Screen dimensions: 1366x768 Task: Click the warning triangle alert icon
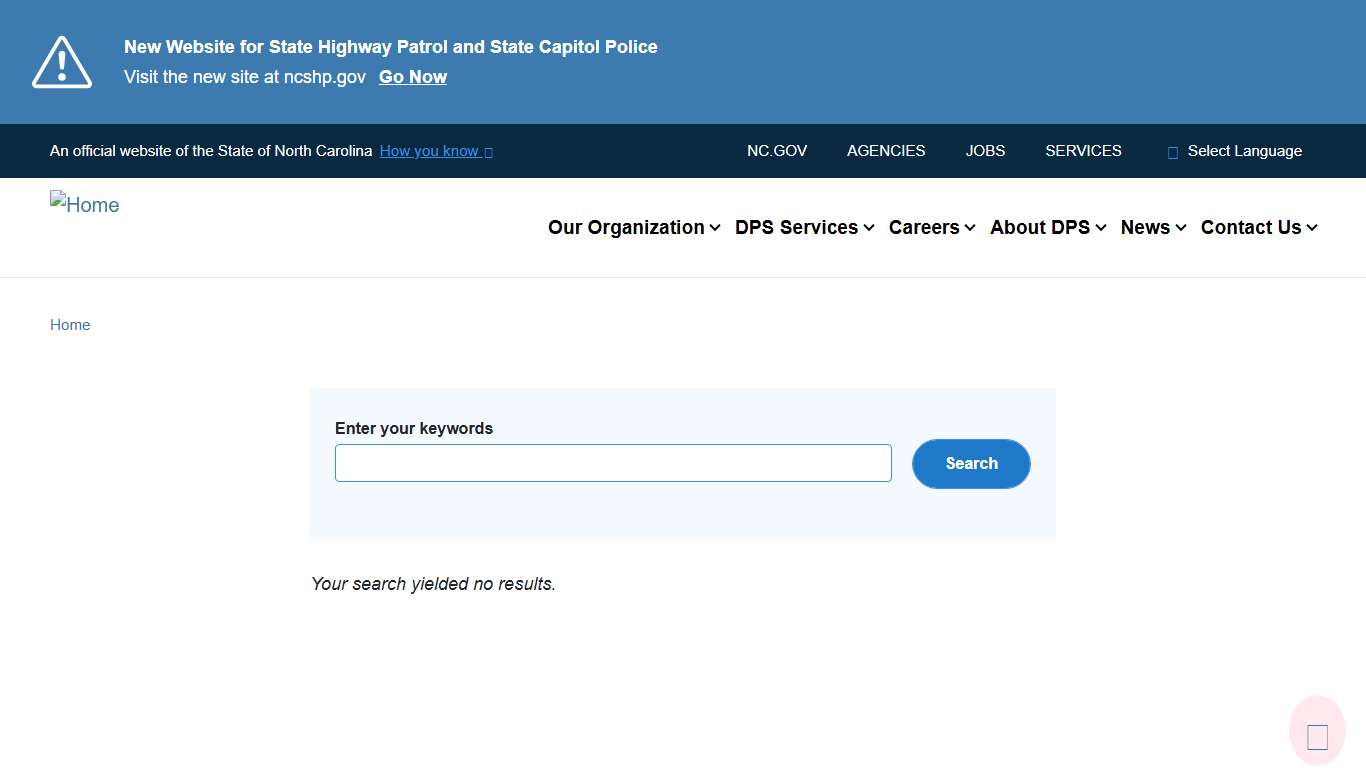pos(61,61)
